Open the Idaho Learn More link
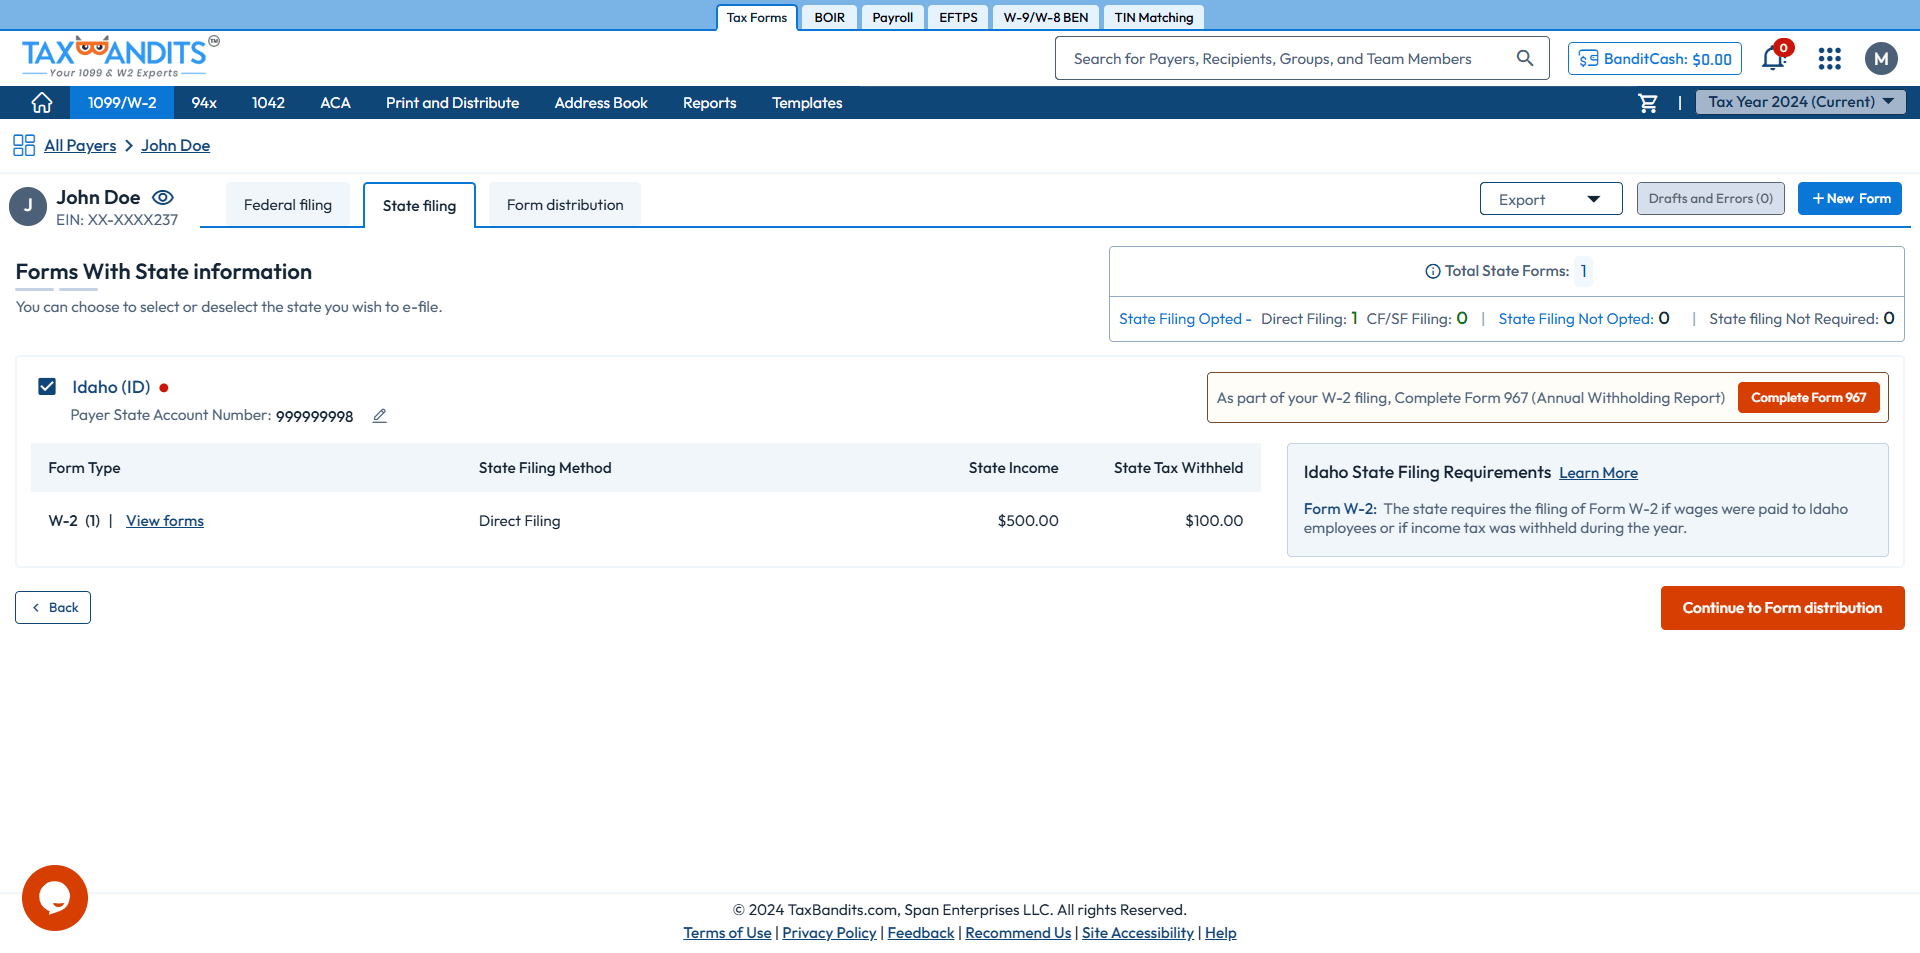Image resolution: width=1920 pixels, height=953 pixels. 1598,473
